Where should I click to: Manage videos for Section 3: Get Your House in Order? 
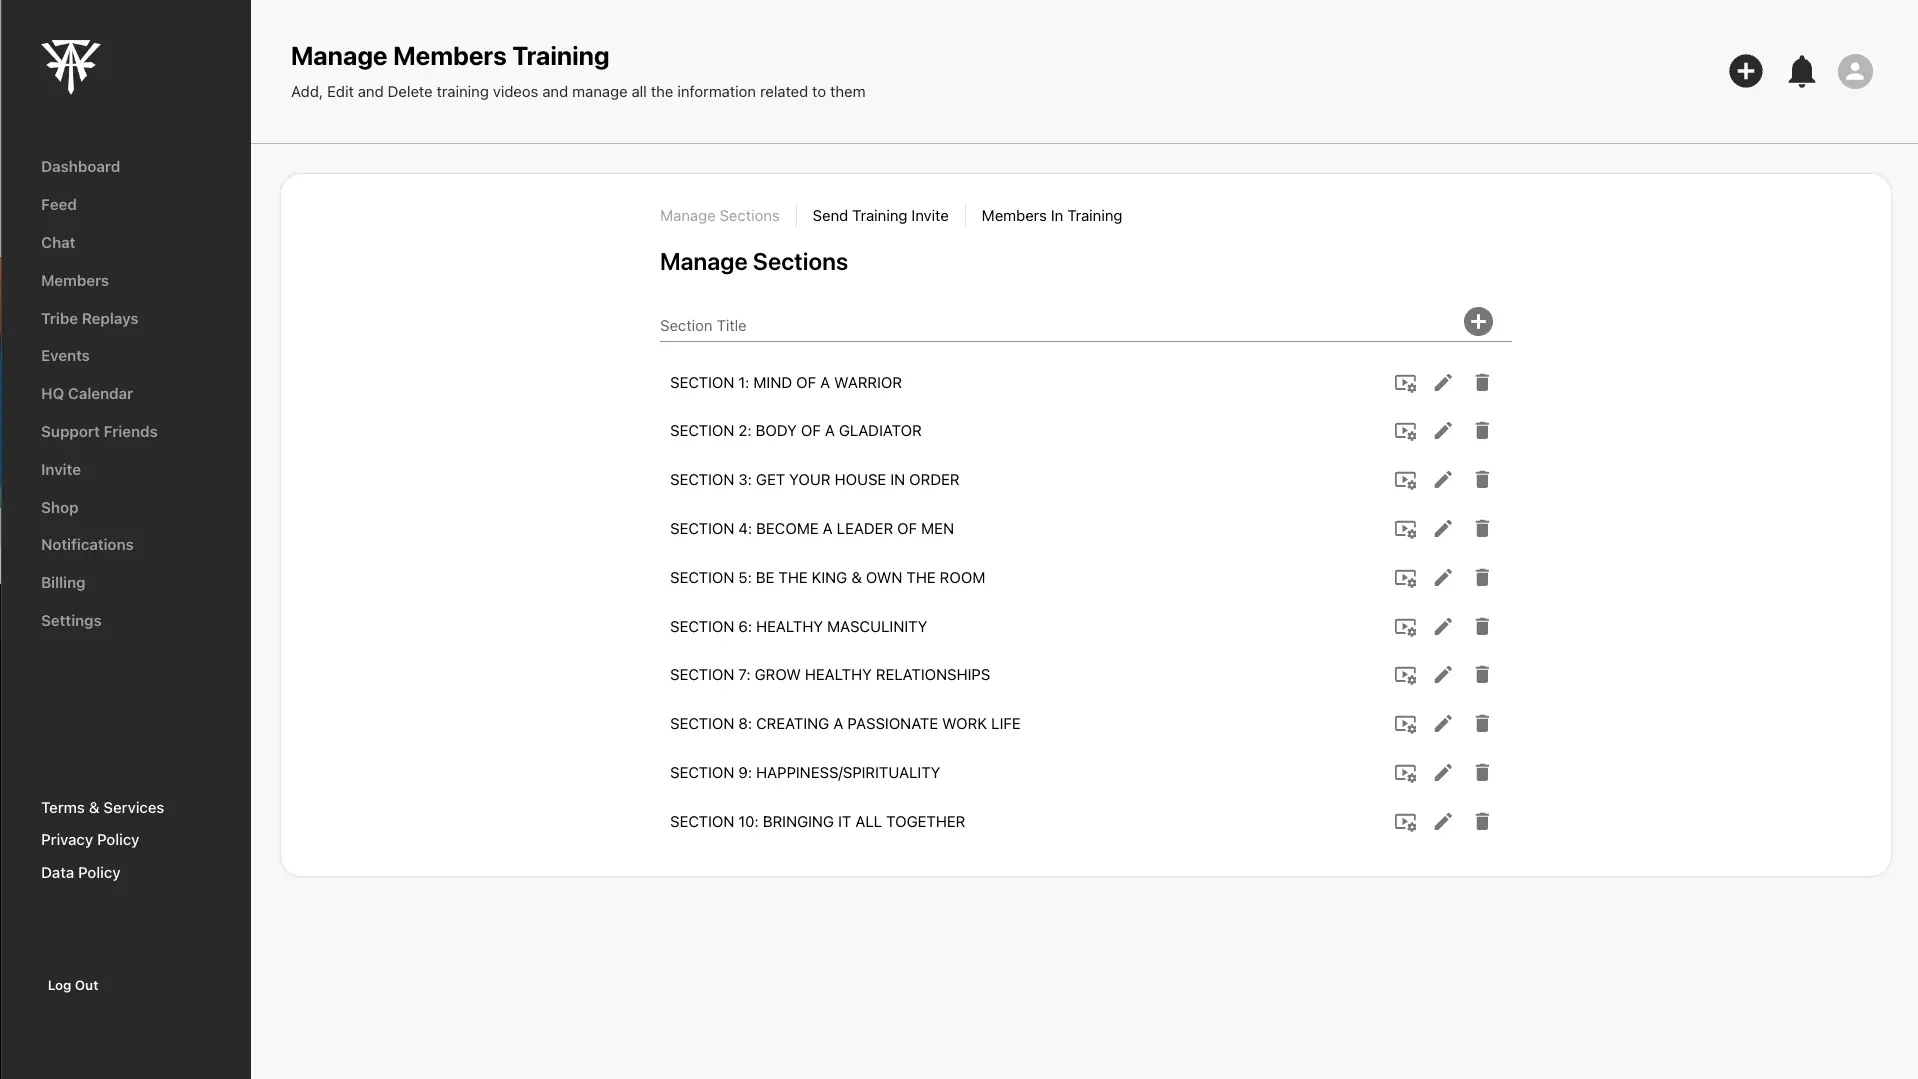click(1405, 480)
